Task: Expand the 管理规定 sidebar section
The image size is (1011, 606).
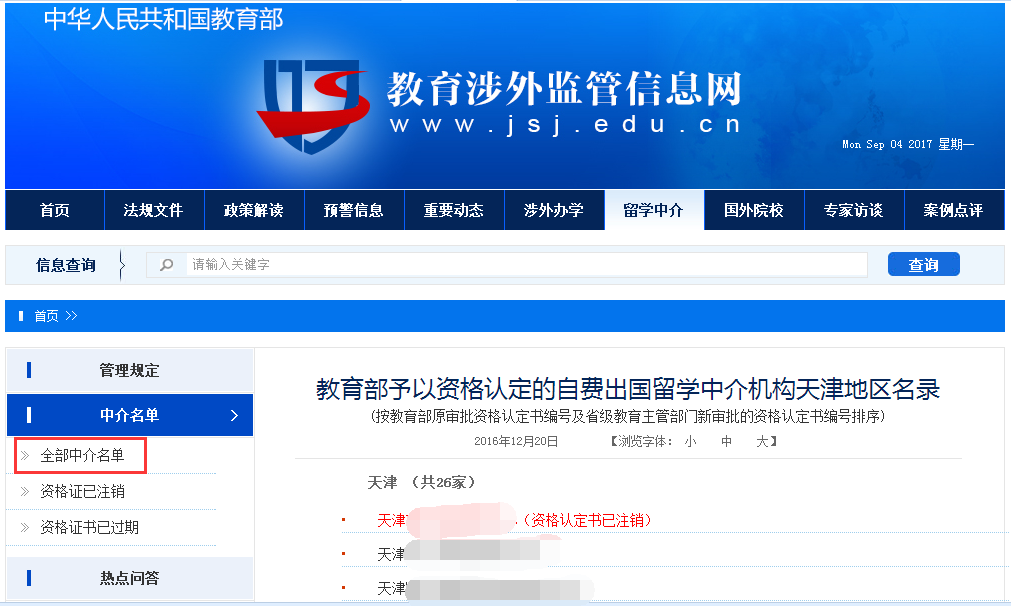Action: coord(129,370)
